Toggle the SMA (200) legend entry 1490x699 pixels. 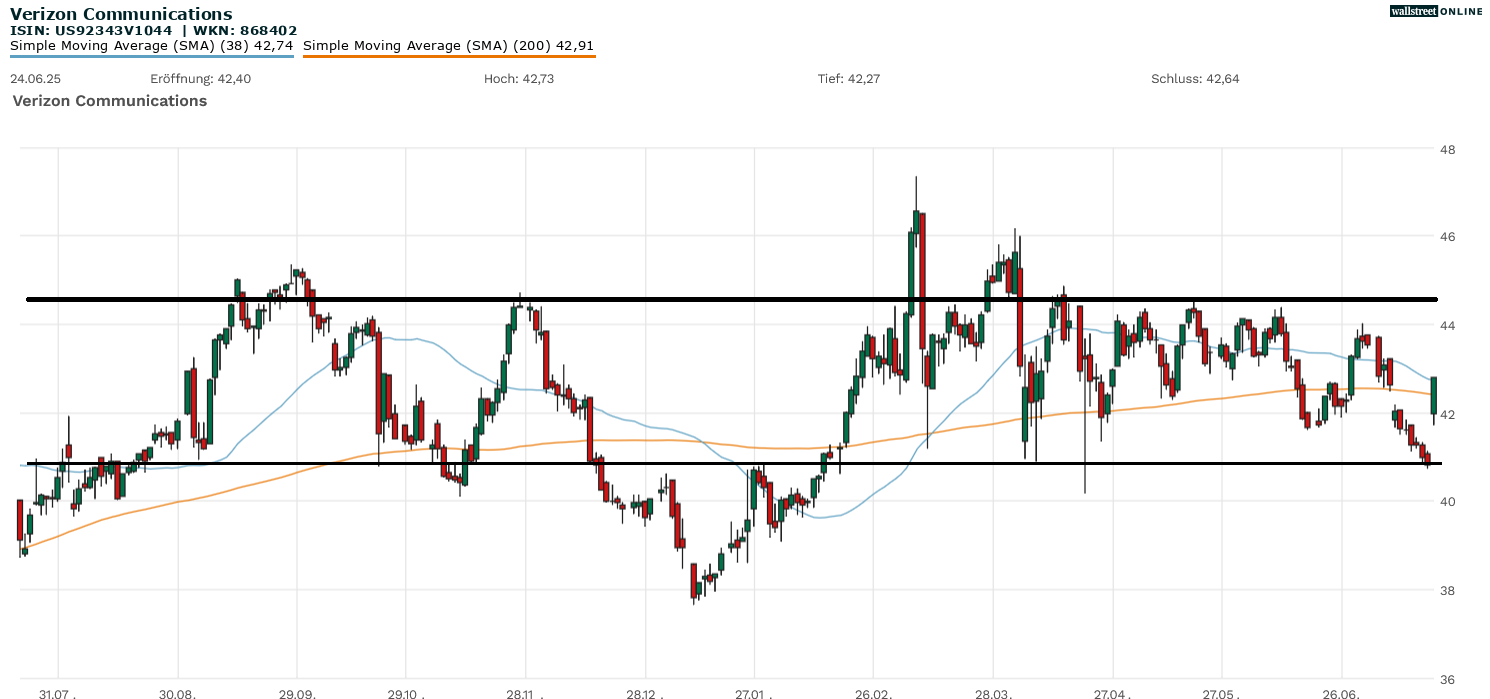click(x=449, y=46)
